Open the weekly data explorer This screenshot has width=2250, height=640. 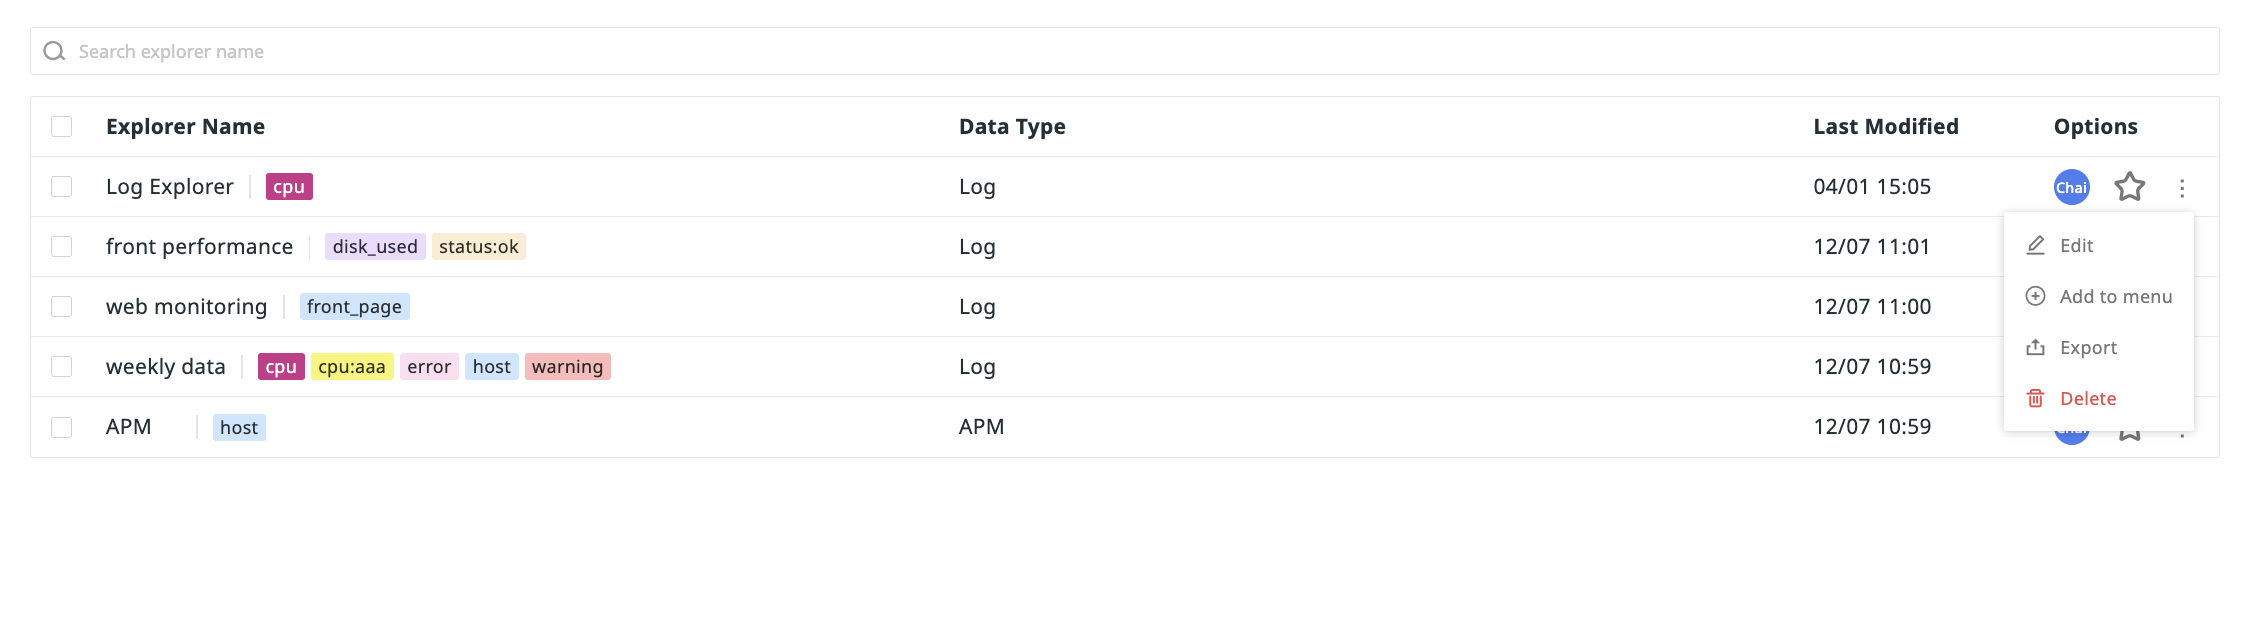pyautogui.click(x=166, y=366)
